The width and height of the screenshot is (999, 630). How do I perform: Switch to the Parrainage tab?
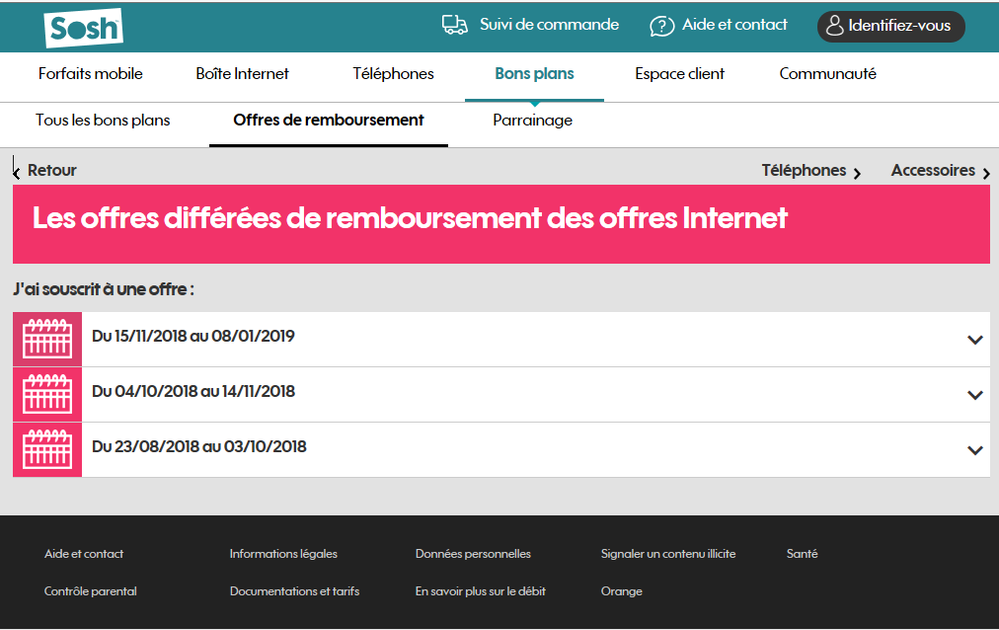coord(532,121)
